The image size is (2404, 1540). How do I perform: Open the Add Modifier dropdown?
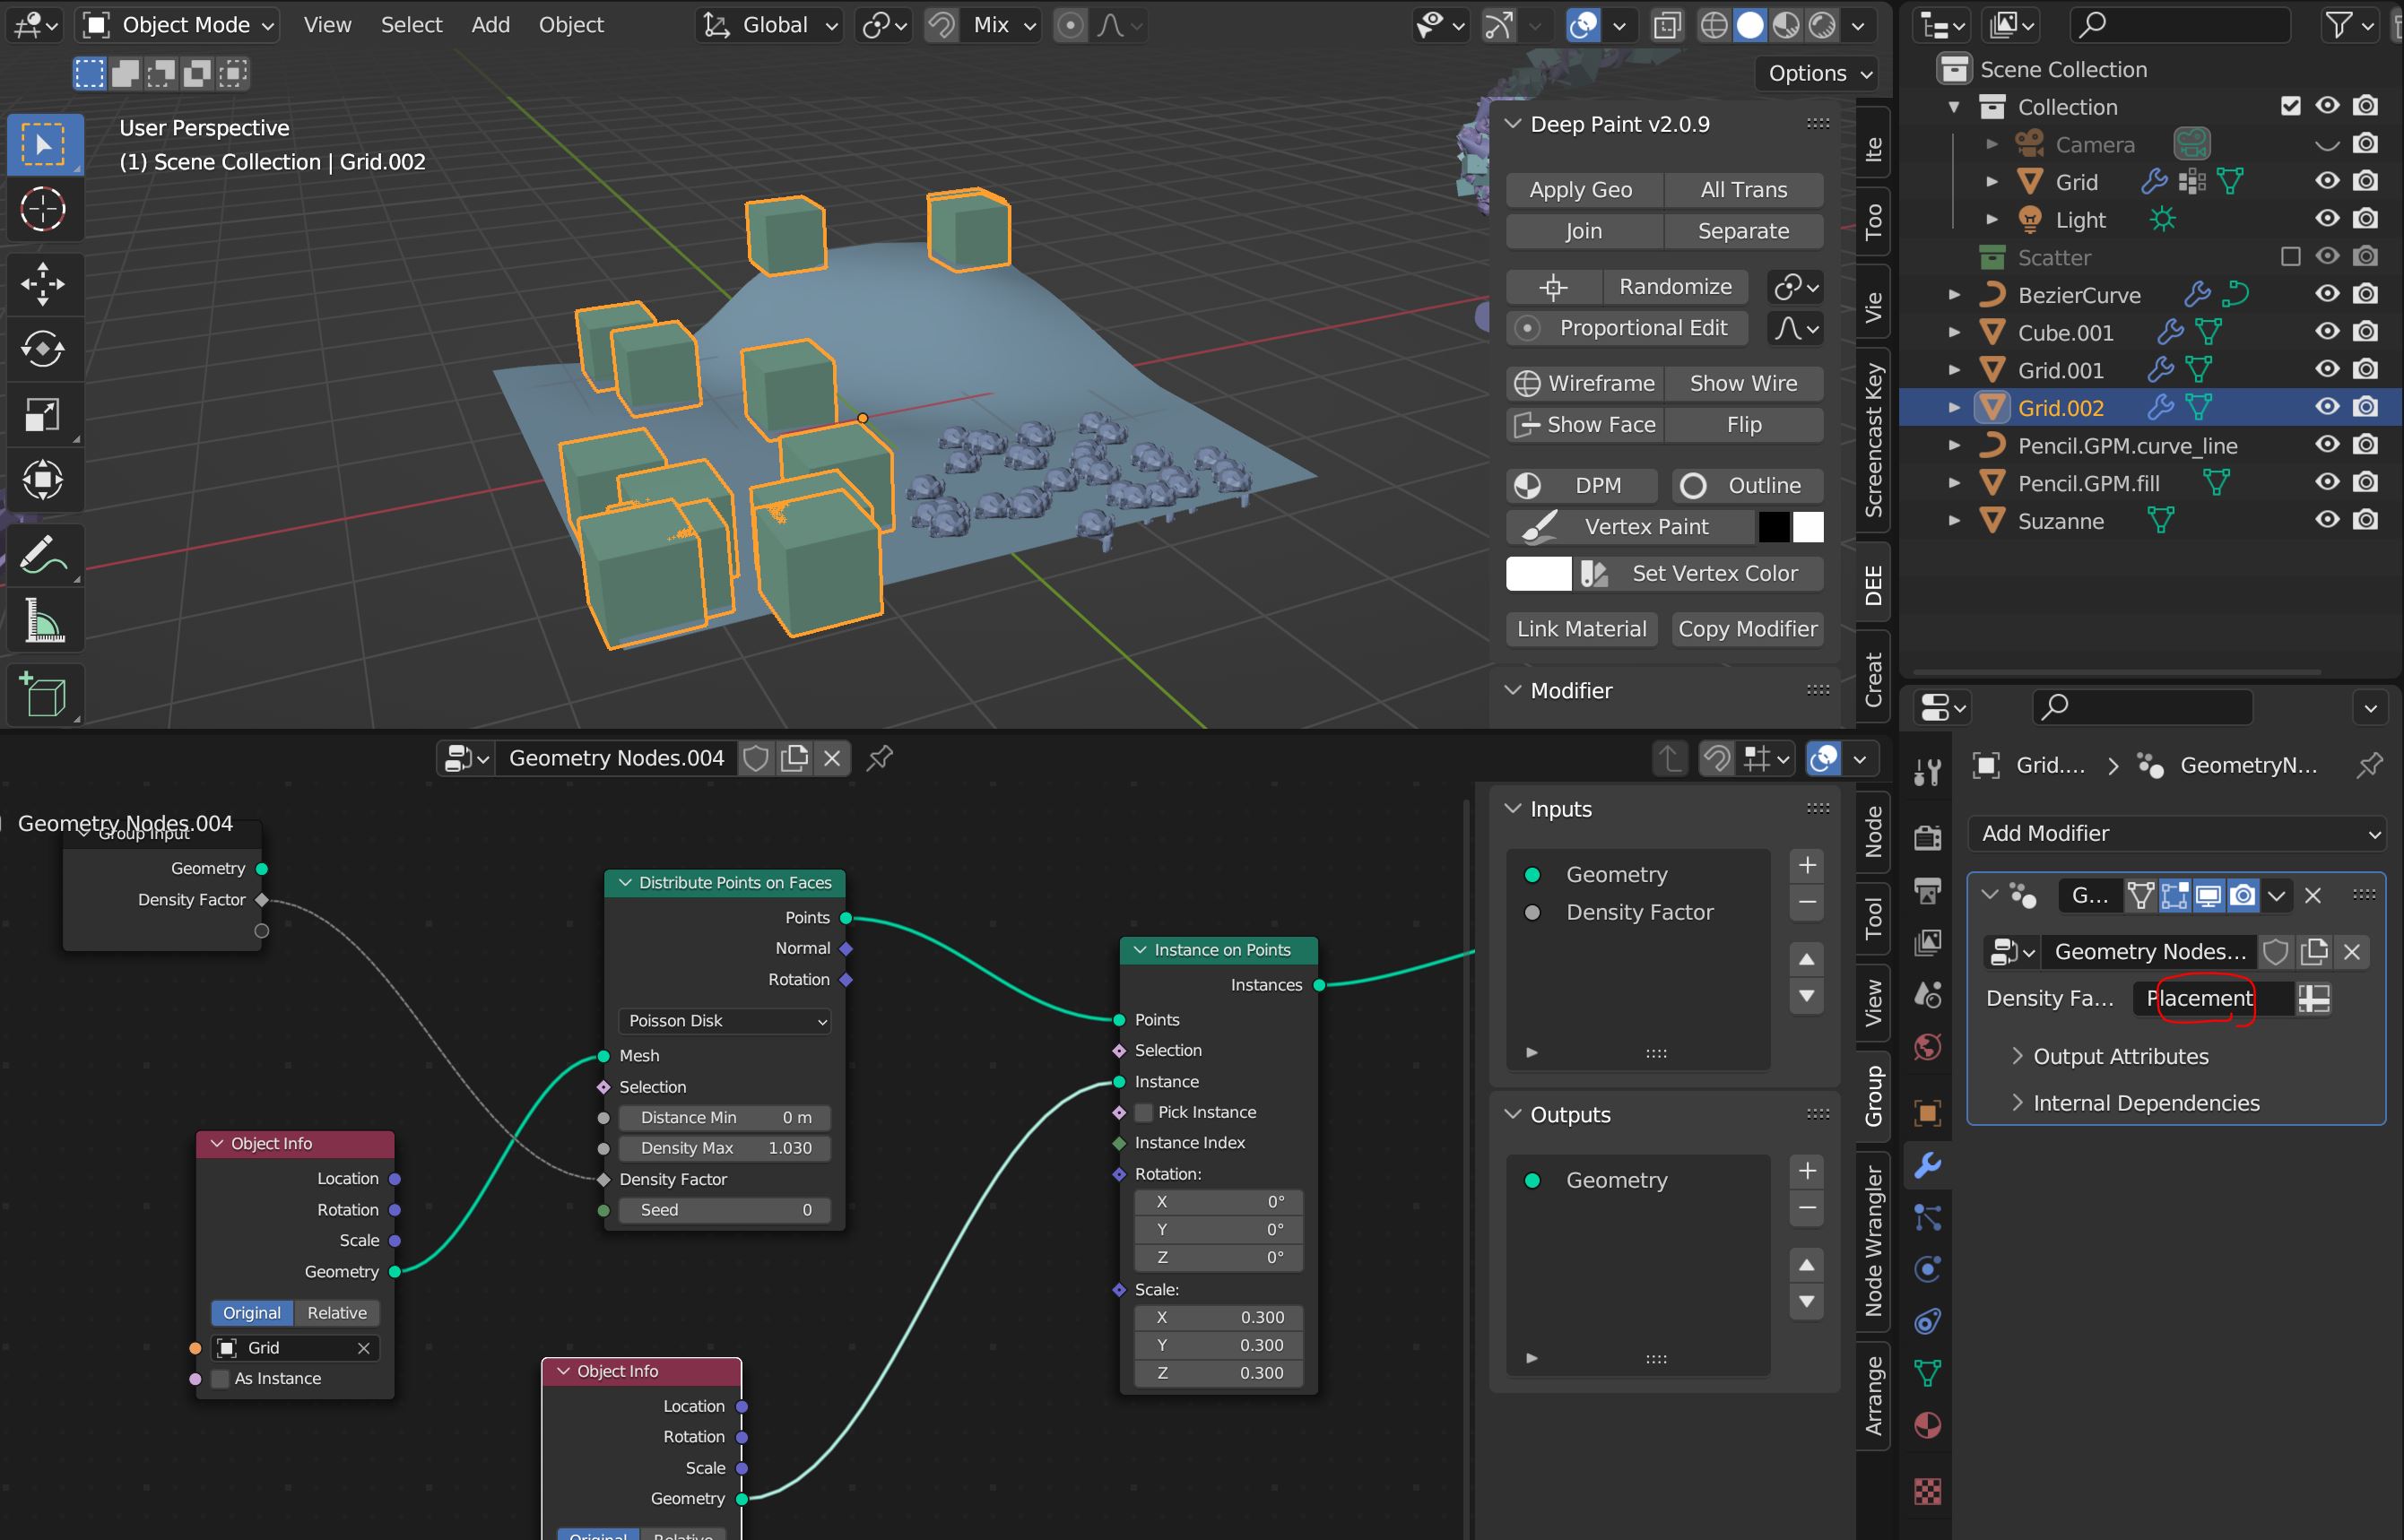click(x=2177, y=833)
